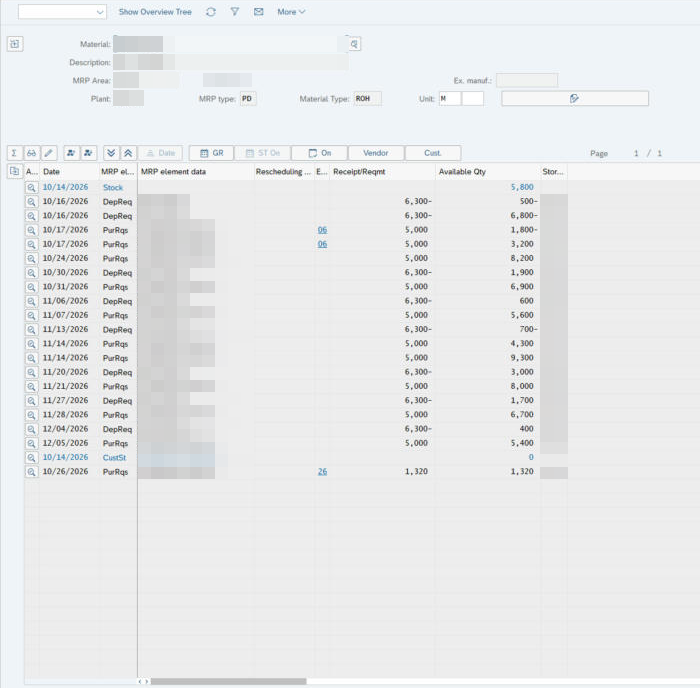Click exception link 06 in row with 3,200
This screenshot has height=688, width=700.
click(x=322, y=244)
